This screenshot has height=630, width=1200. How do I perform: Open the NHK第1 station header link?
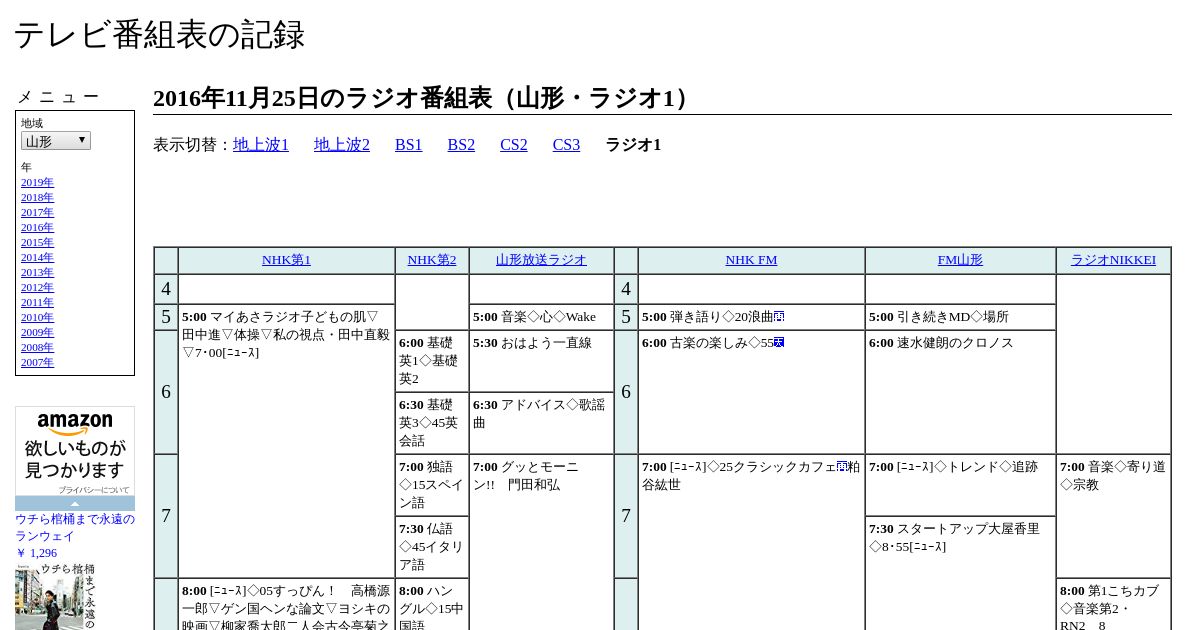point(286,260)
